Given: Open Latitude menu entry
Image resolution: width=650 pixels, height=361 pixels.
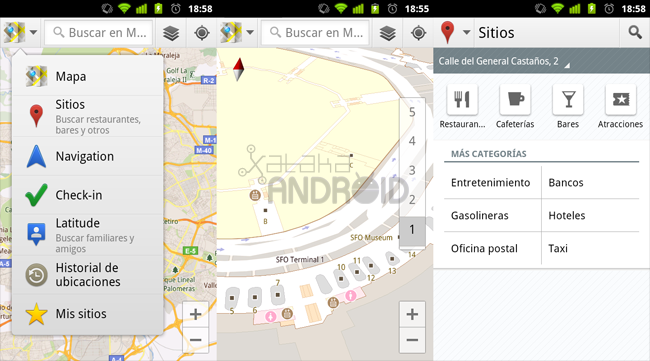Looking at the screenshot, I should coord(87,235).
